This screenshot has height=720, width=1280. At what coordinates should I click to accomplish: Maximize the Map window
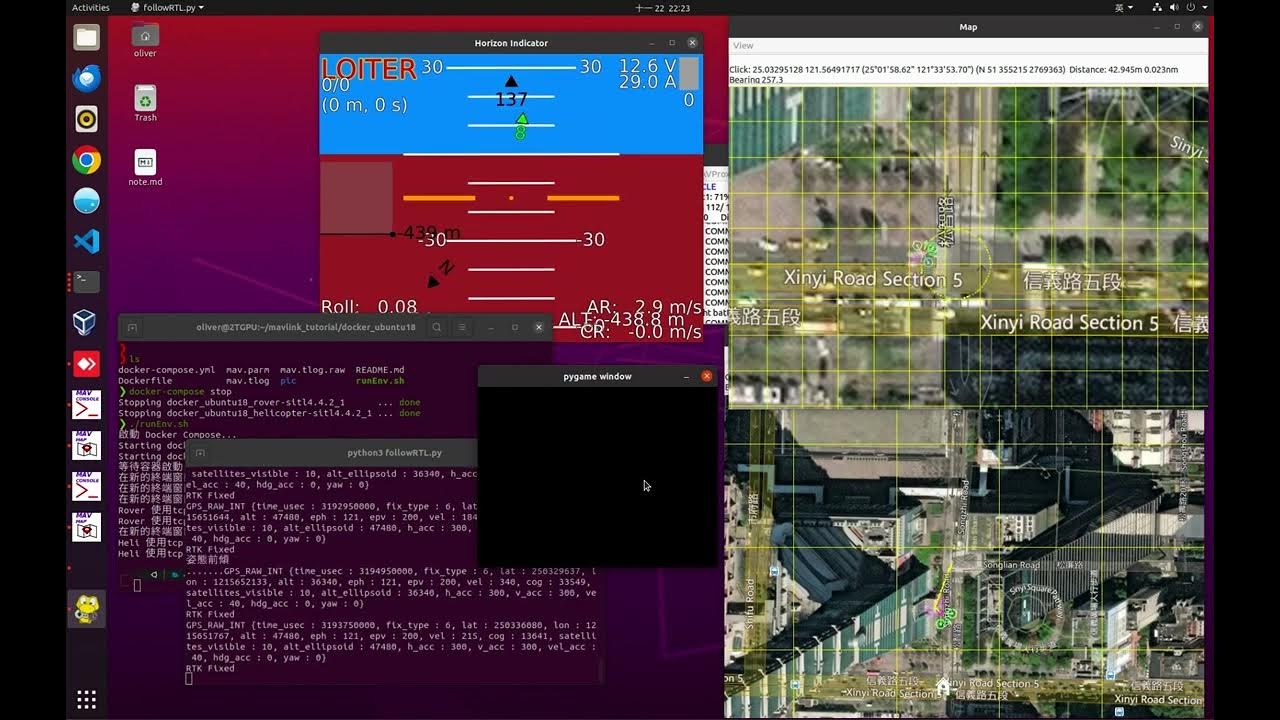click(1177, 27)
